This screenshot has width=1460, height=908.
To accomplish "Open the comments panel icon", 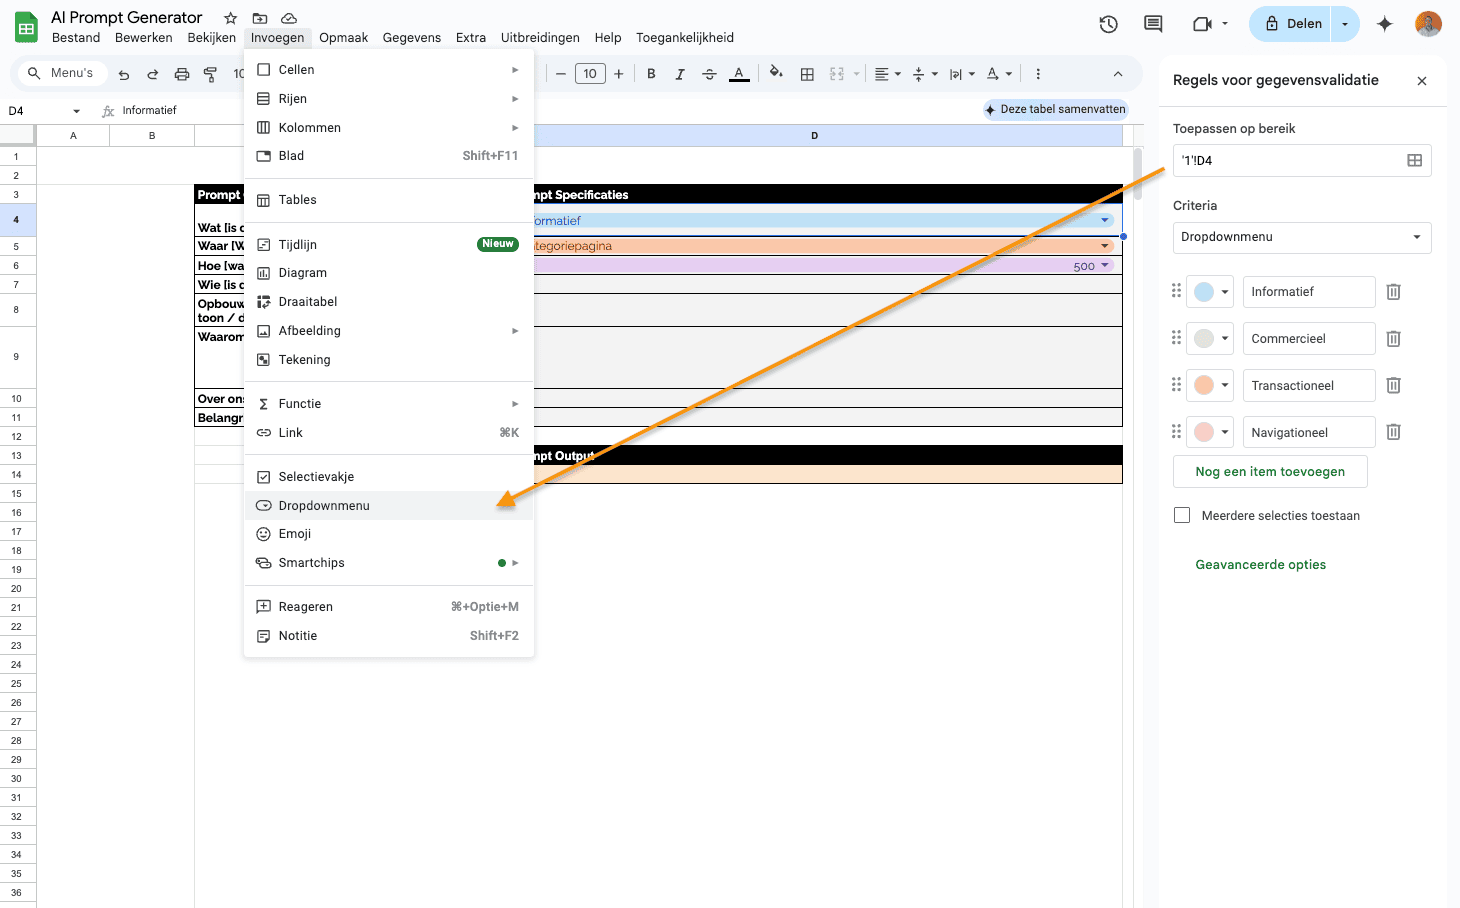I will [x=1153, y=24].
